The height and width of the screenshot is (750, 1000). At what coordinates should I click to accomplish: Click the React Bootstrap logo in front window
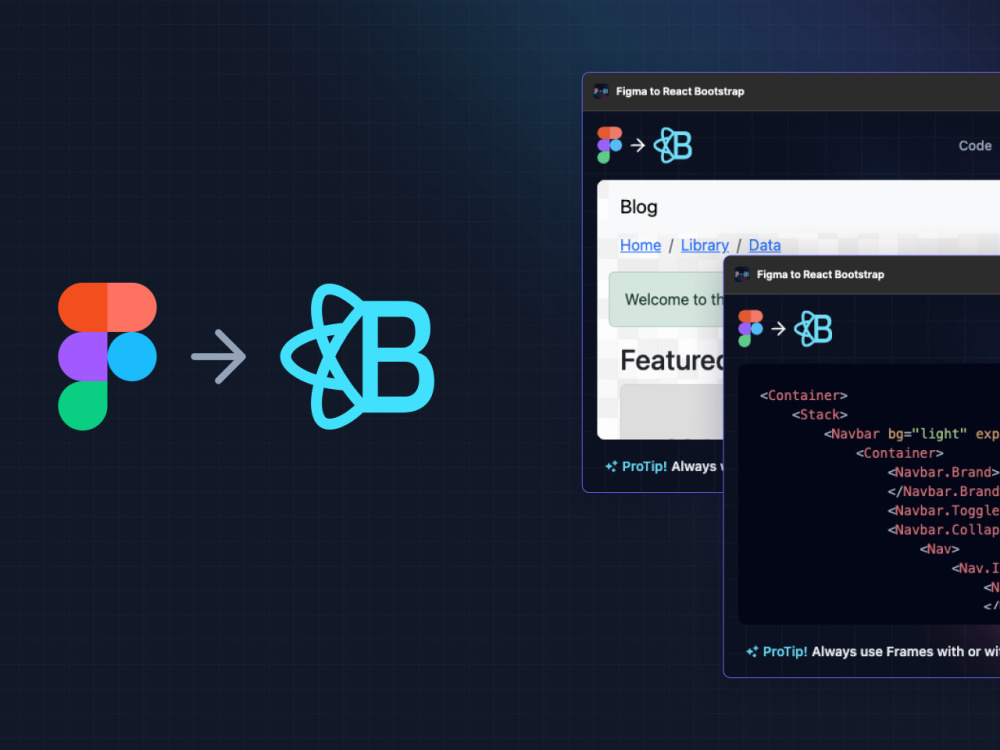(x=813, y=328)
